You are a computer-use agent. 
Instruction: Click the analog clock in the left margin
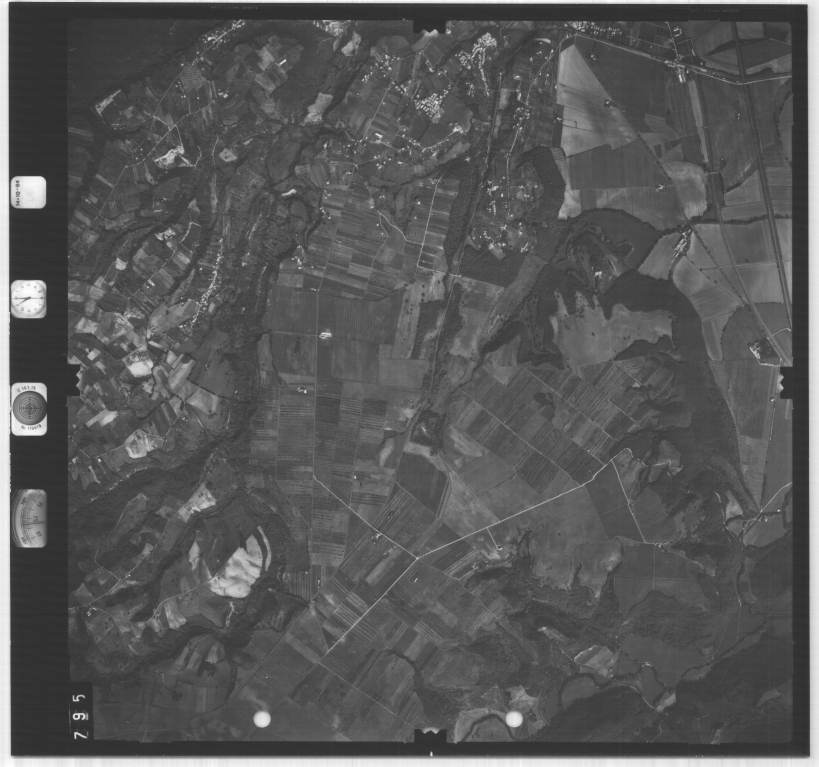[28, 298]
